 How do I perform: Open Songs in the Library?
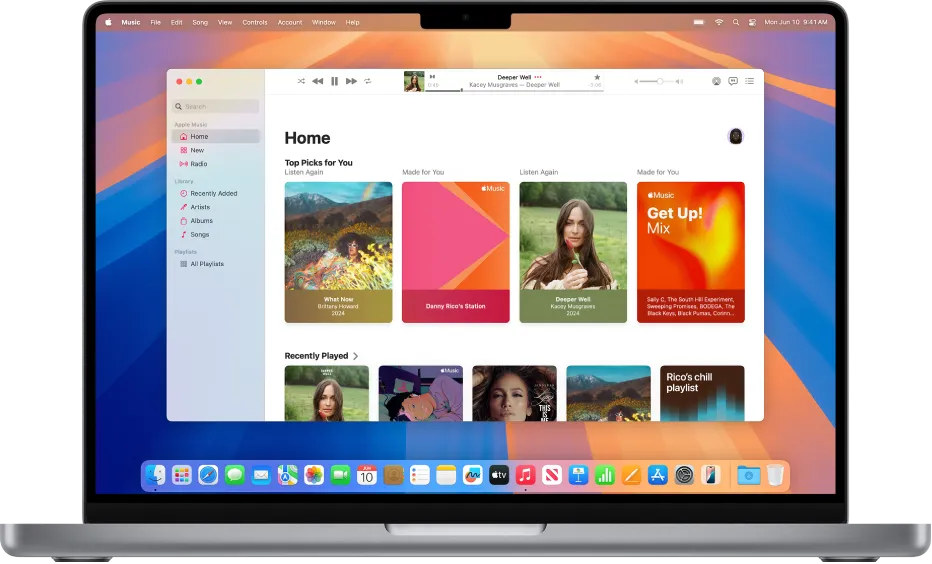[x=216, y=235]
